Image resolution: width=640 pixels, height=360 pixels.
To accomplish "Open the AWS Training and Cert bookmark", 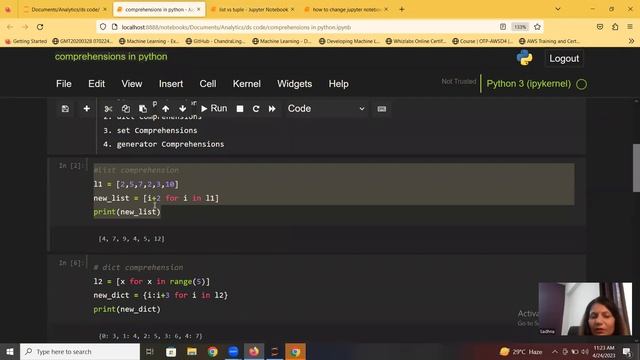I will (549, 41).
